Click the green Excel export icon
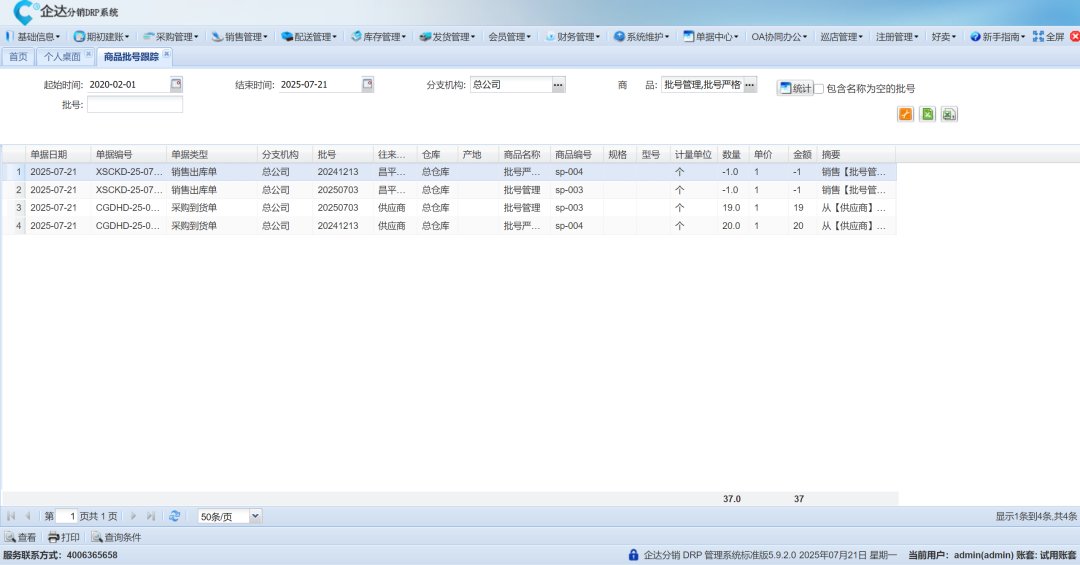 [x=927, y=115]
